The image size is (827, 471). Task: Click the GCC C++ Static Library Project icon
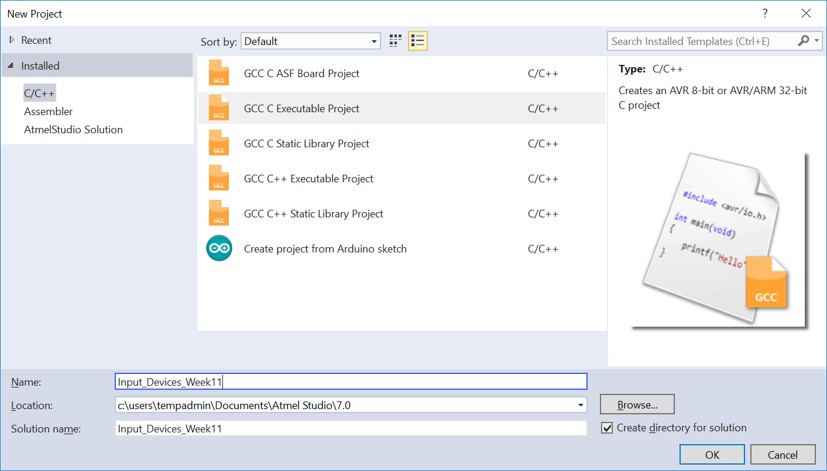tap(218, 213)
